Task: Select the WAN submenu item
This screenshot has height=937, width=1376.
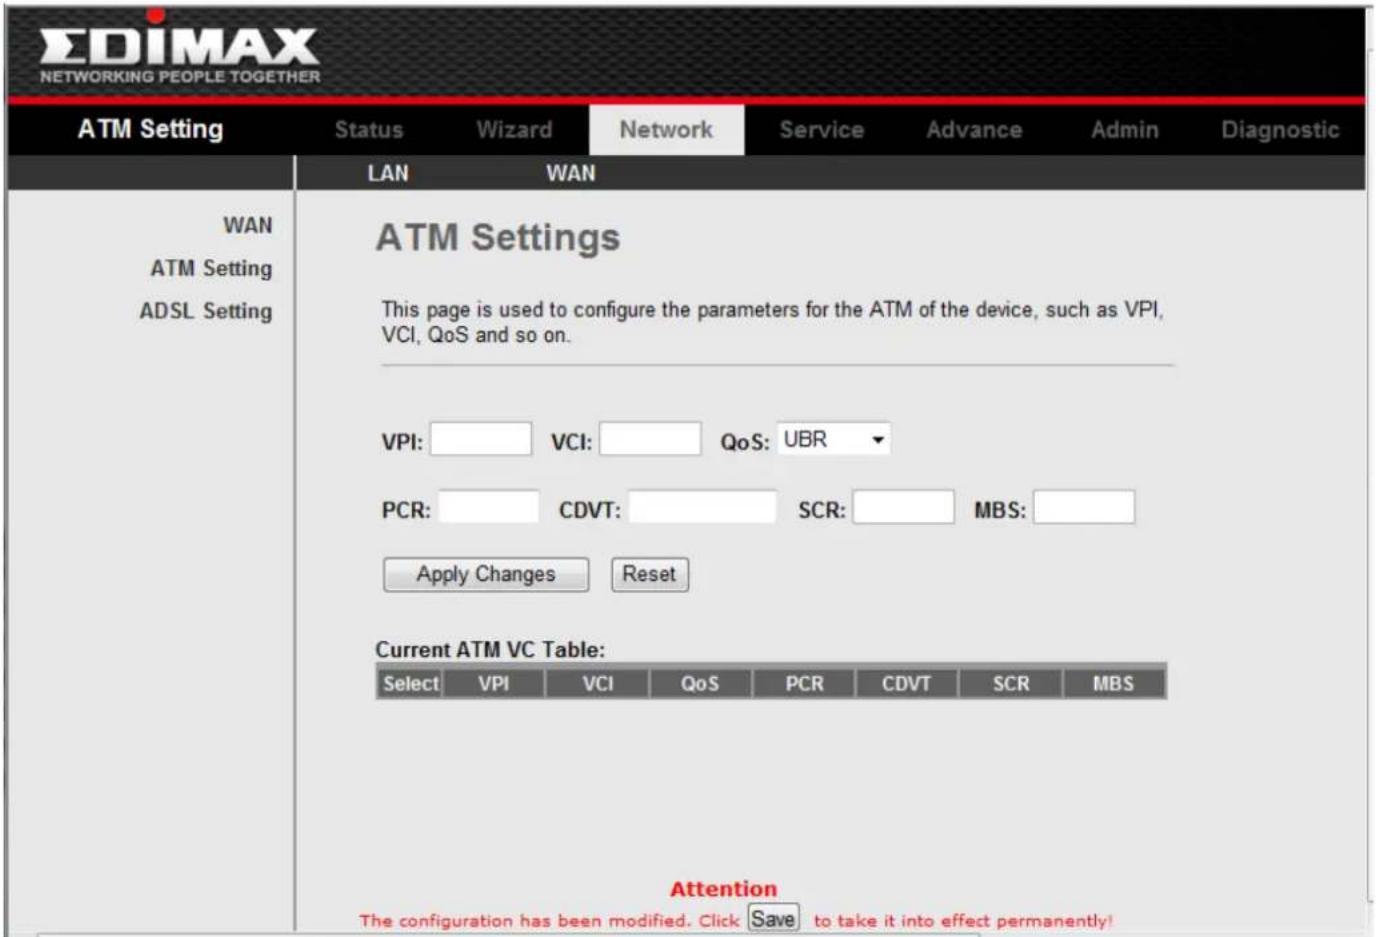Action: [571, 173]
